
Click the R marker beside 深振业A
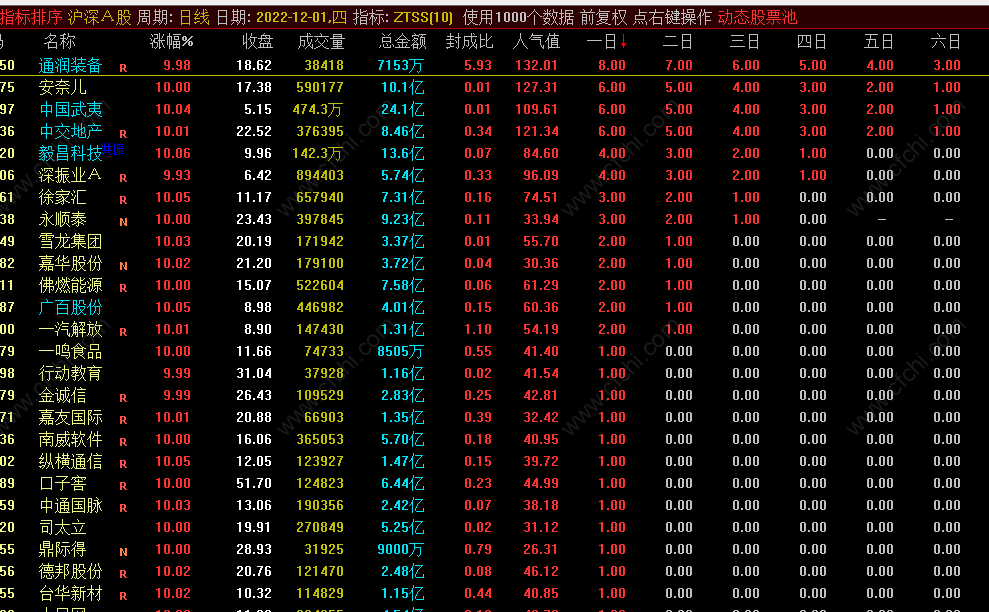[124, 179]
